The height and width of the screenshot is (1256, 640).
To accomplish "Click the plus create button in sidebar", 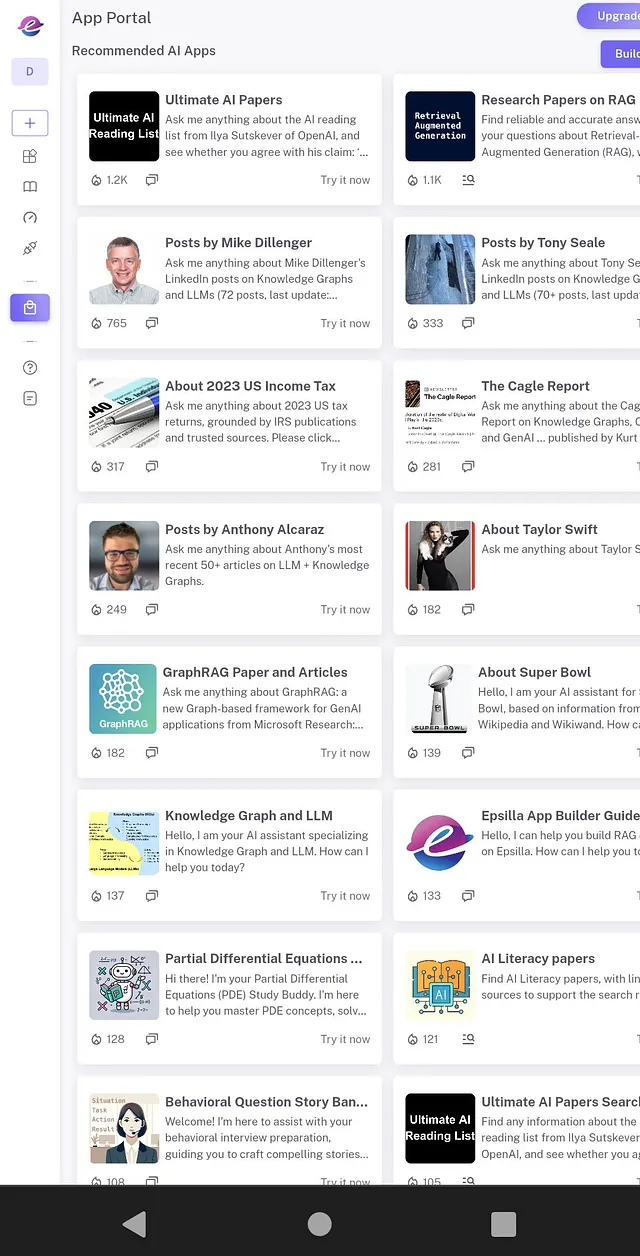I will click(30, 123).
